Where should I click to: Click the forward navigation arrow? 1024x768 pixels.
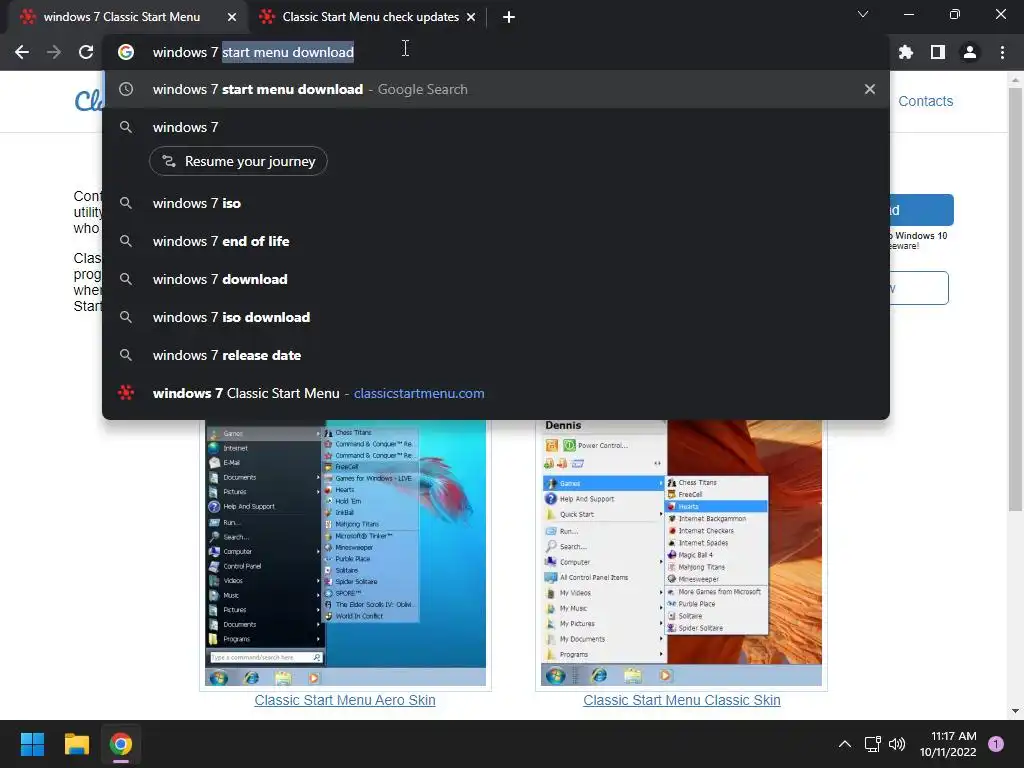coord(54,52)
